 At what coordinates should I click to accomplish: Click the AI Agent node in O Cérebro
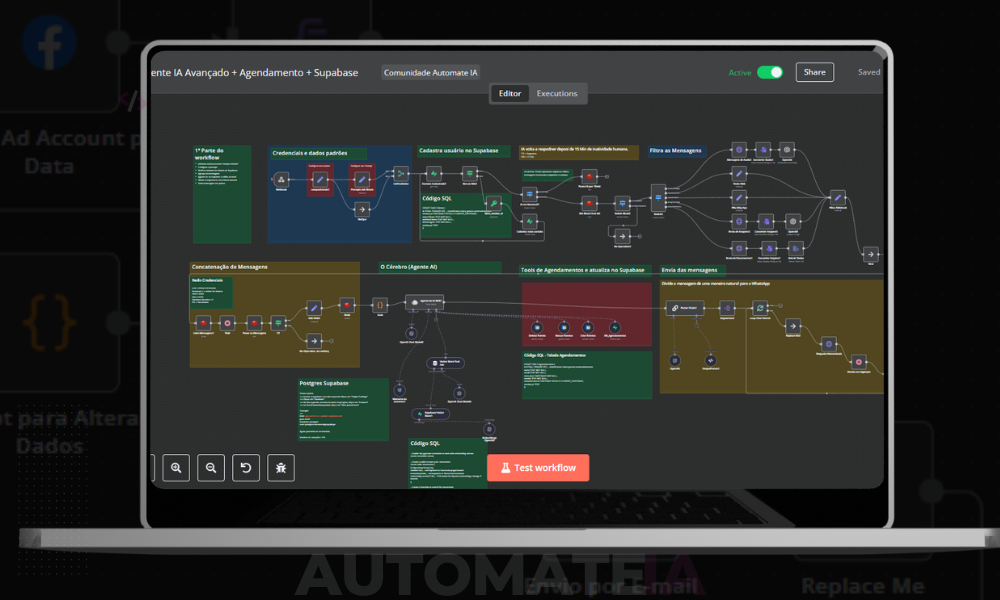(x=424, y=302)
